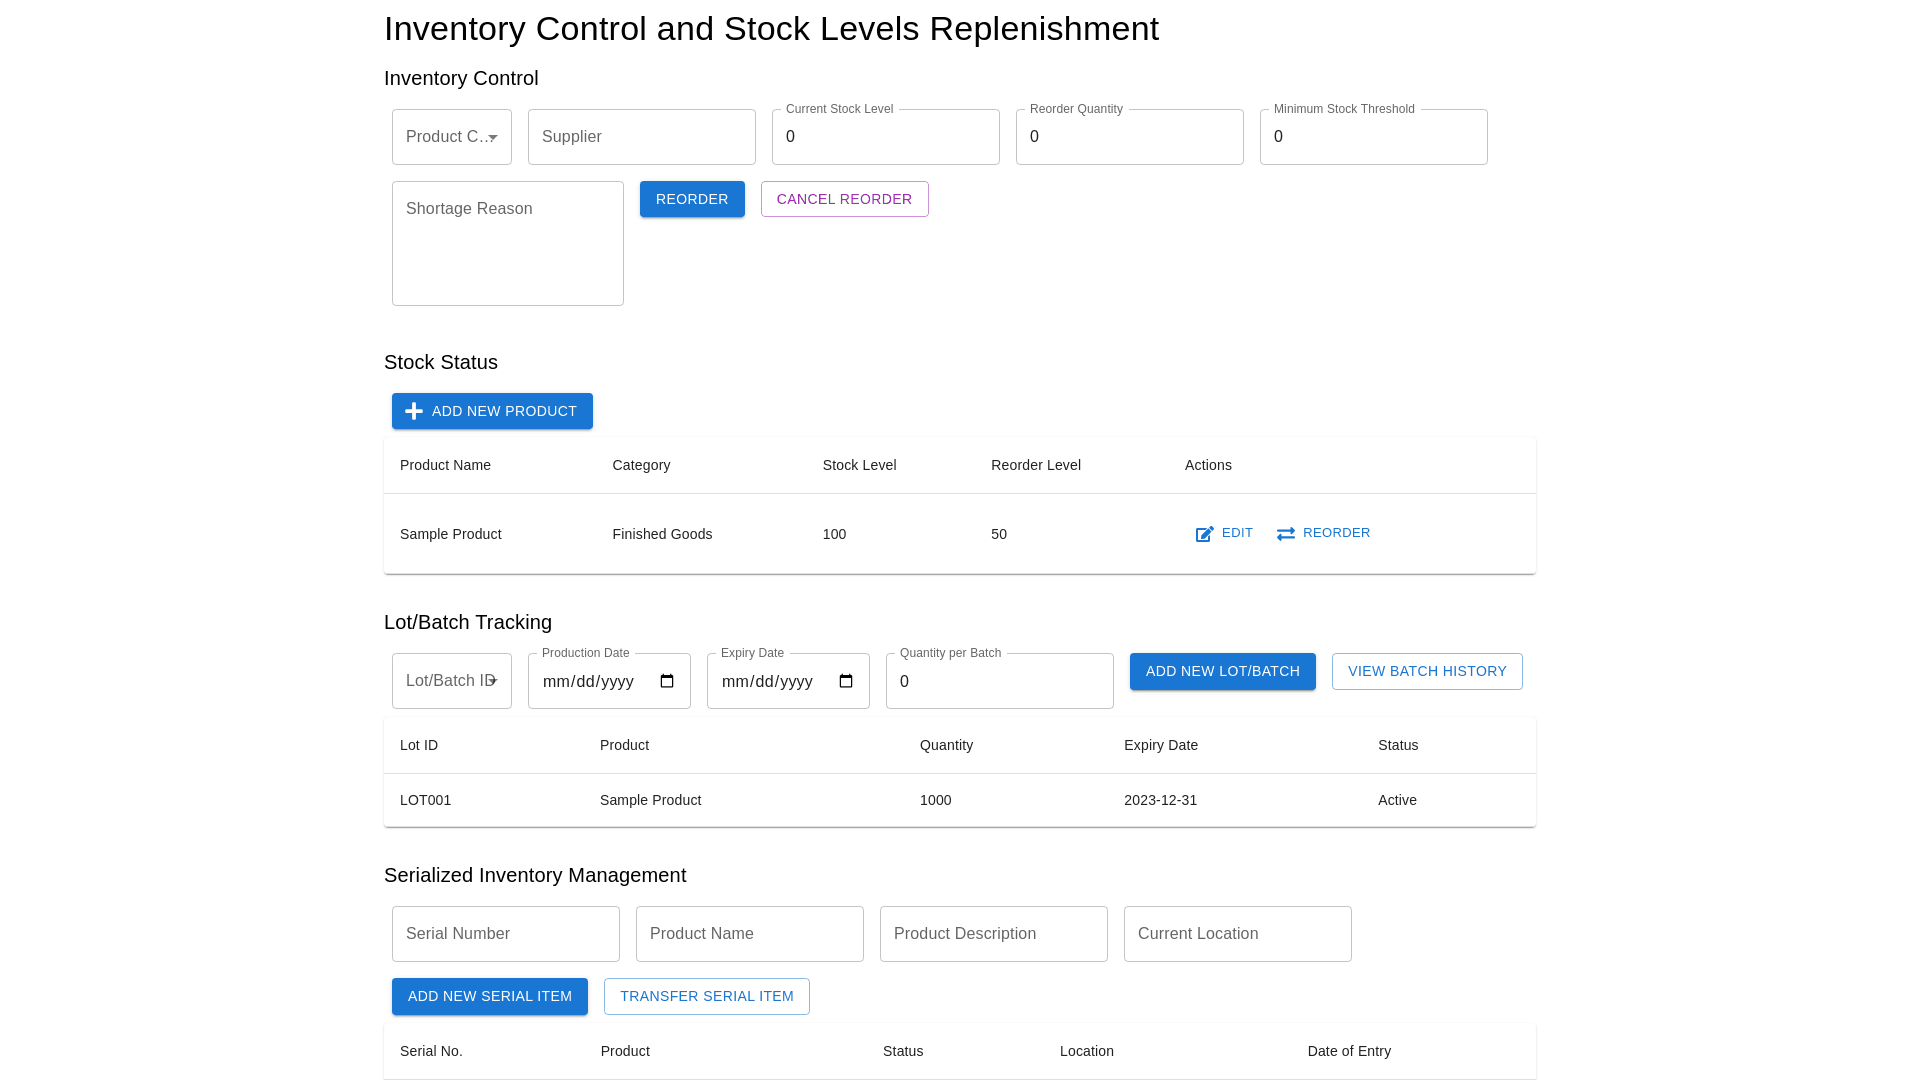Click the plus icon on Add New Product
1920x1080 pixels.
tap(414, 411)
